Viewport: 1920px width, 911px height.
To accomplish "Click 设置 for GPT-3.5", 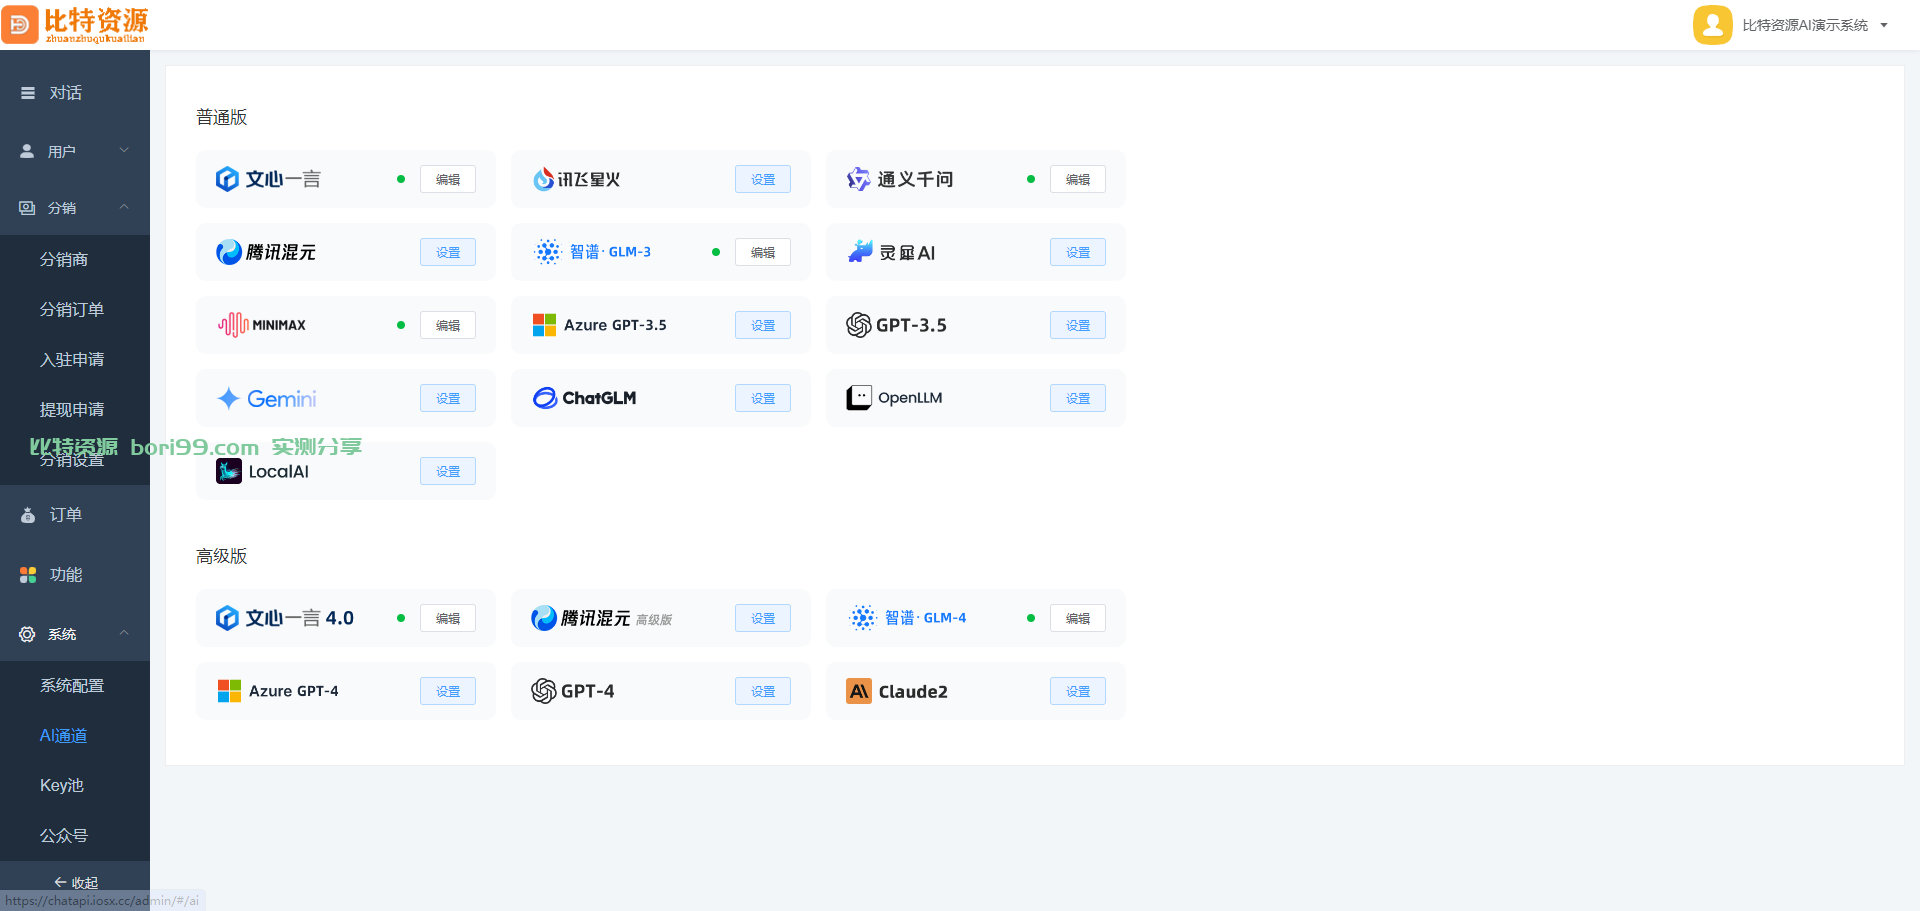I will [x=1078, y=325].
